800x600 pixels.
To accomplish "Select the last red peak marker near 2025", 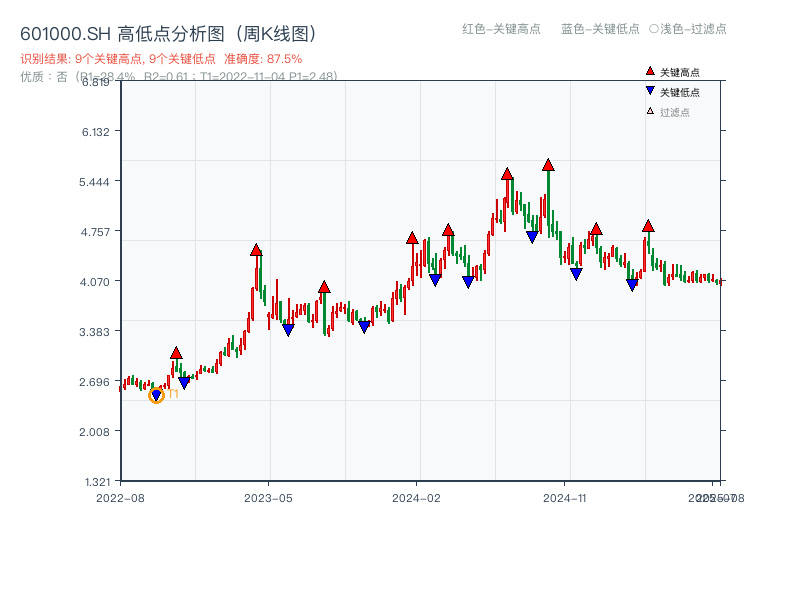I will pos(648,226).
